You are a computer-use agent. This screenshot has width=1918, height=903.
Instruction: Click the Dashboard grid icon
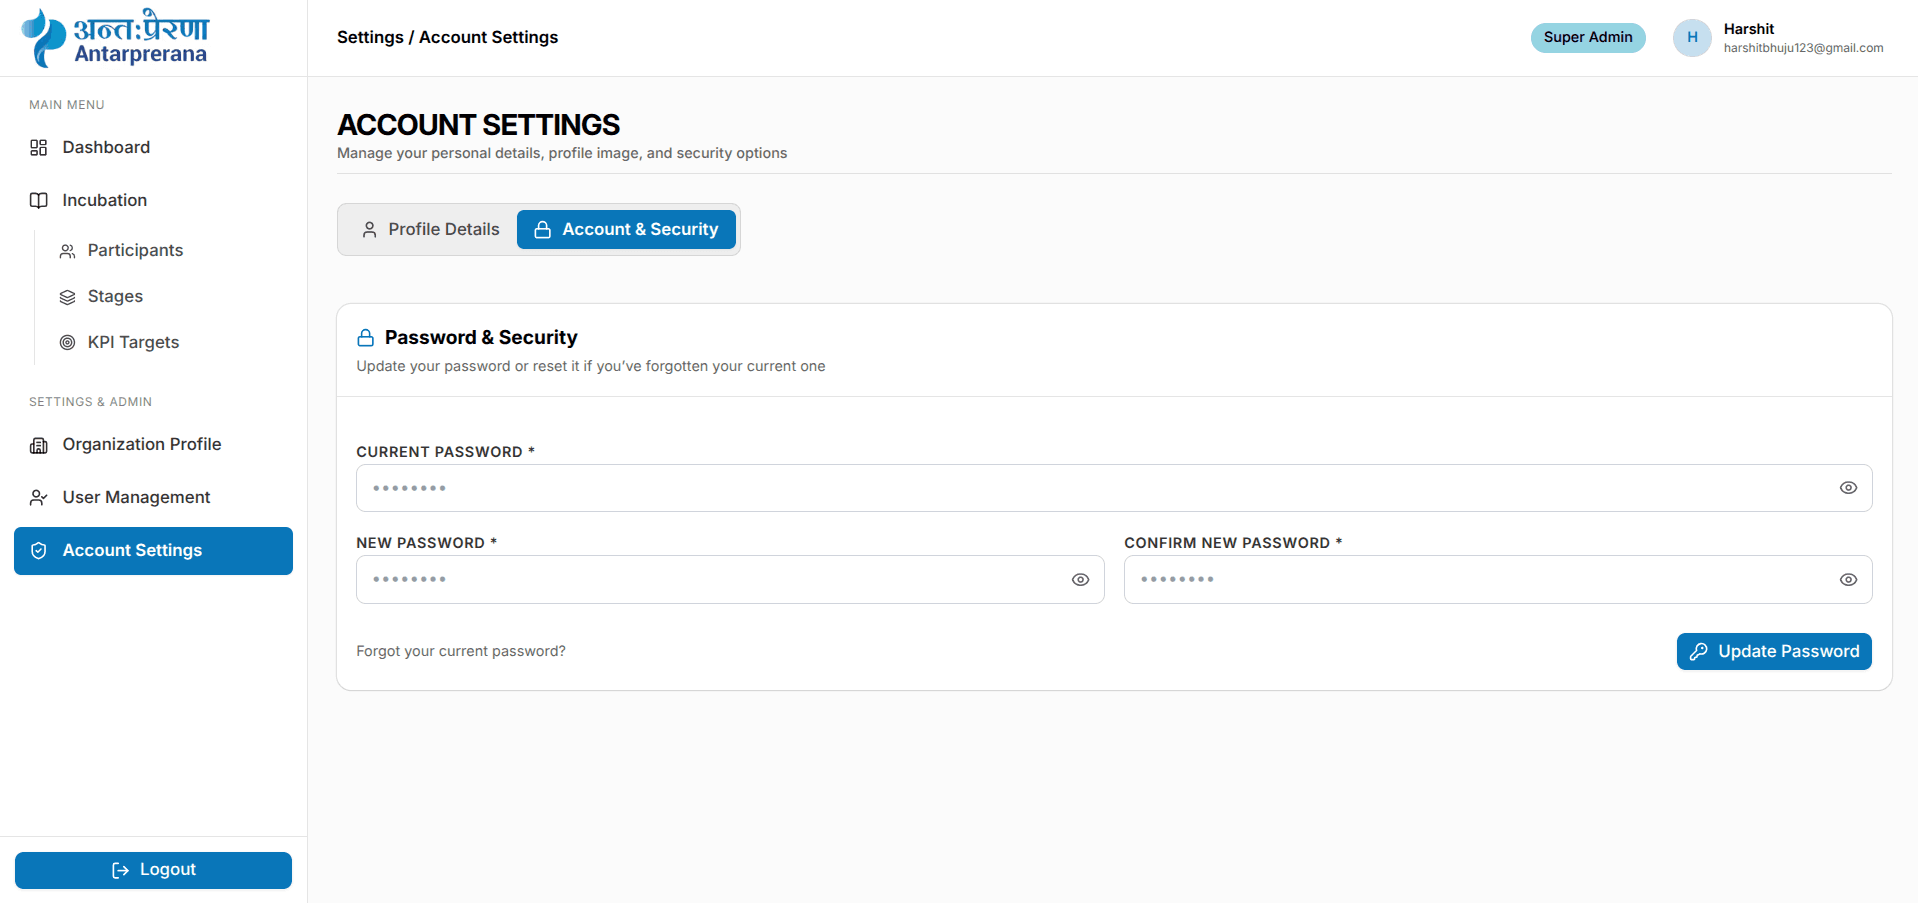click(39, 148)
